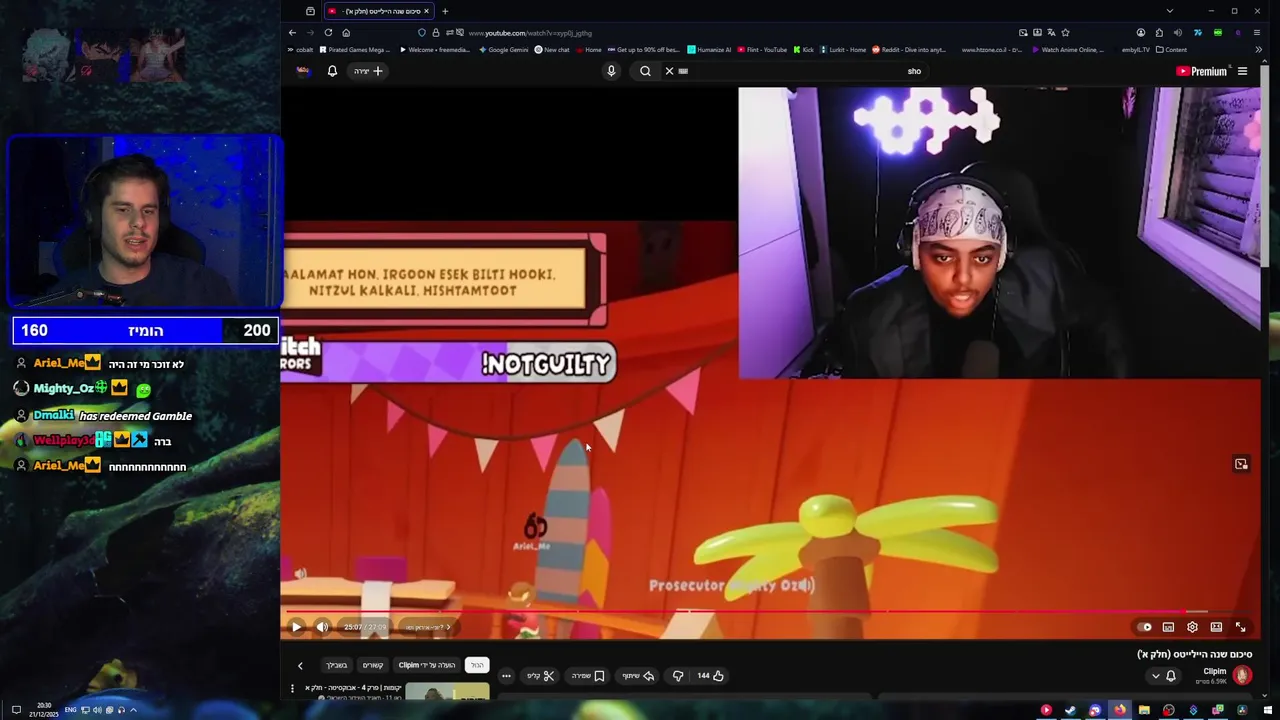
Task: Open File Explorer from the taskbar
Action: pyautogui.click(x=1144, y=710)
